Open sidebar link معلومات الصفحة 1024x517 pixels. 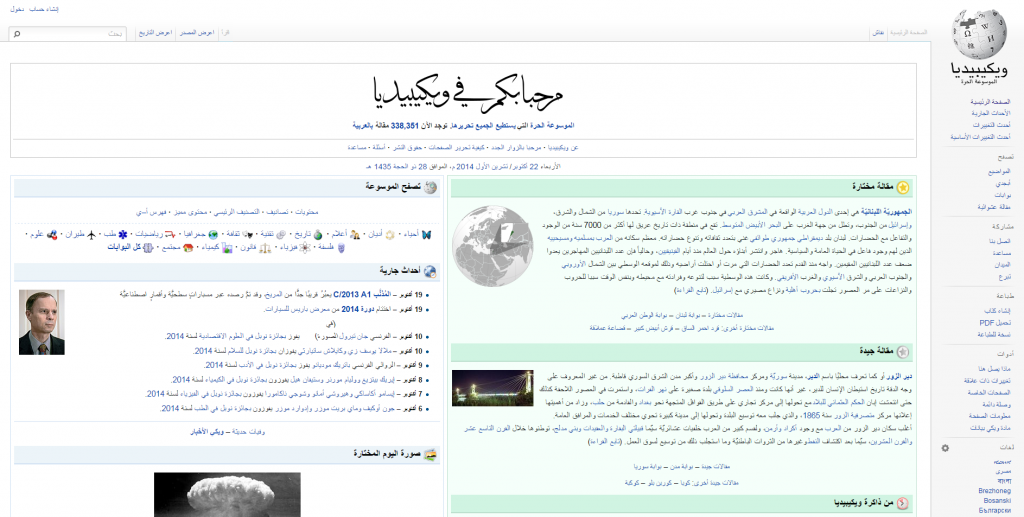pyautogui.click(x=990, y=416)
